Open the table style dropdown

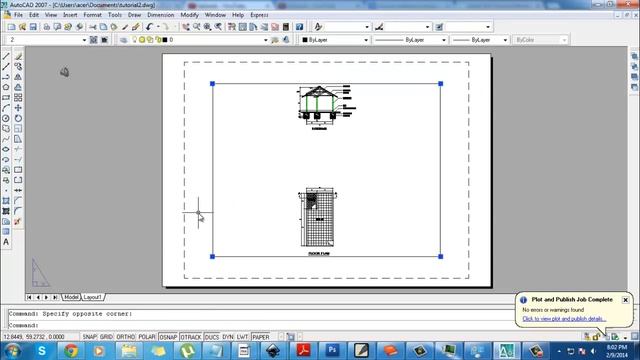point(469,27)
